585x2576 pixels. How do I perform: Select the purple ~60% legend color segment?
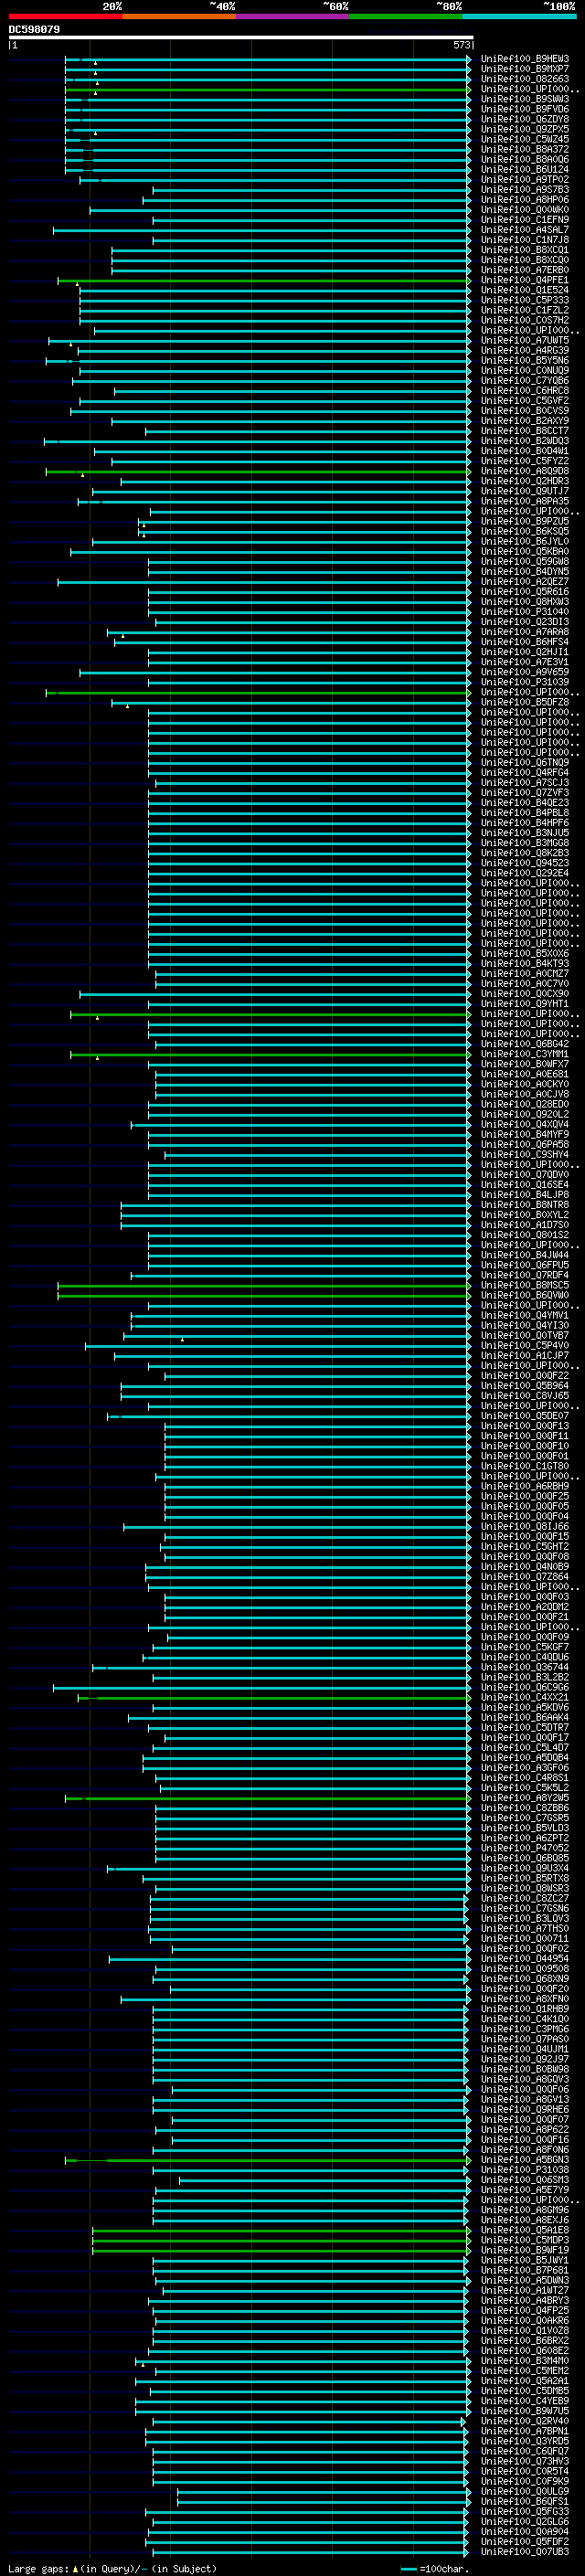click(293, 16)
